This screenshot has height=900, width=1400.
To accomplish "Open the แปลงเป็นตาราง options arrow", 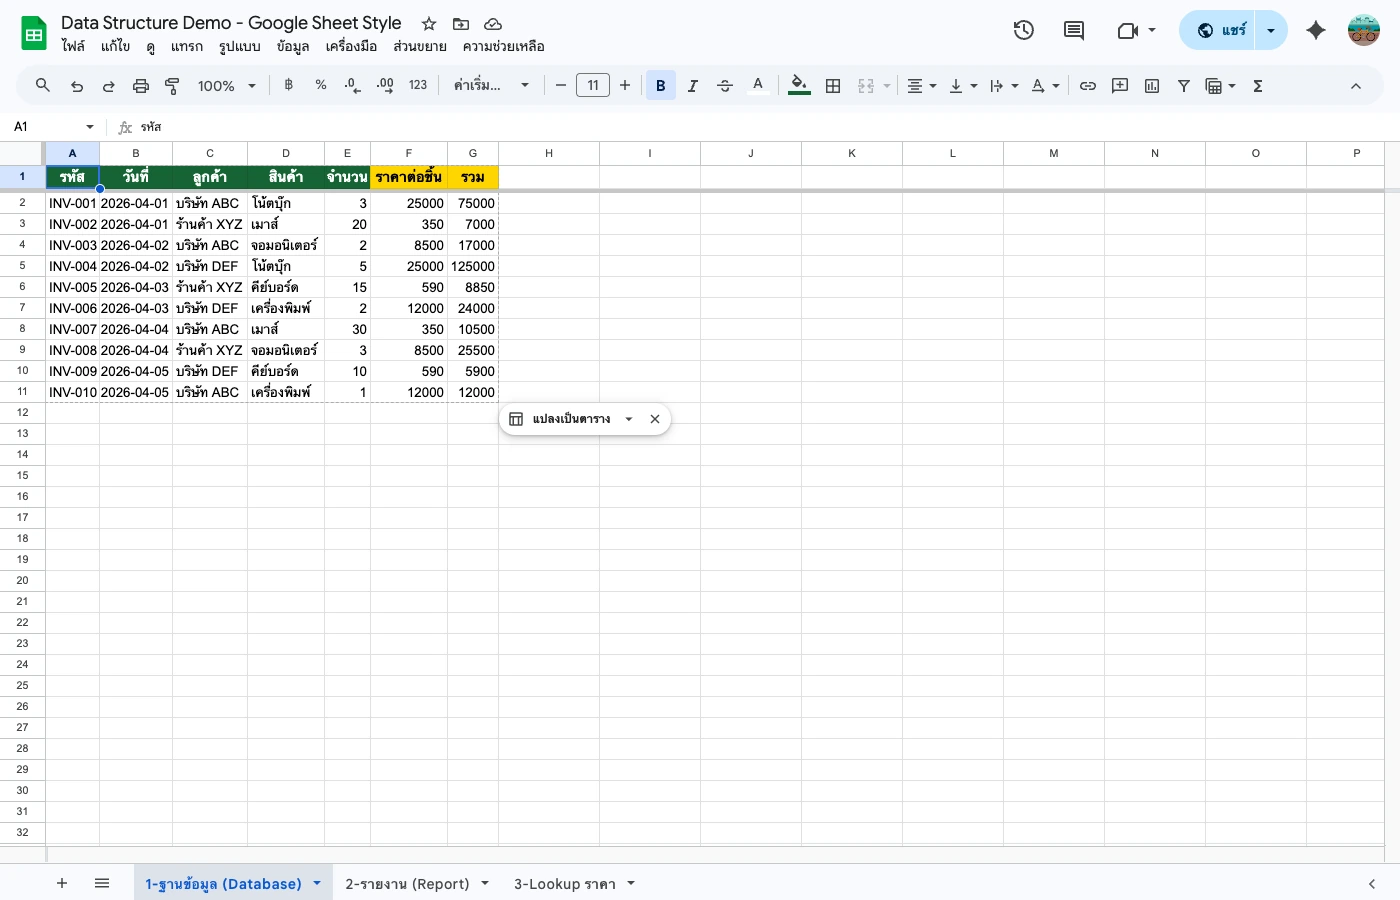I will tap(629, 419).
